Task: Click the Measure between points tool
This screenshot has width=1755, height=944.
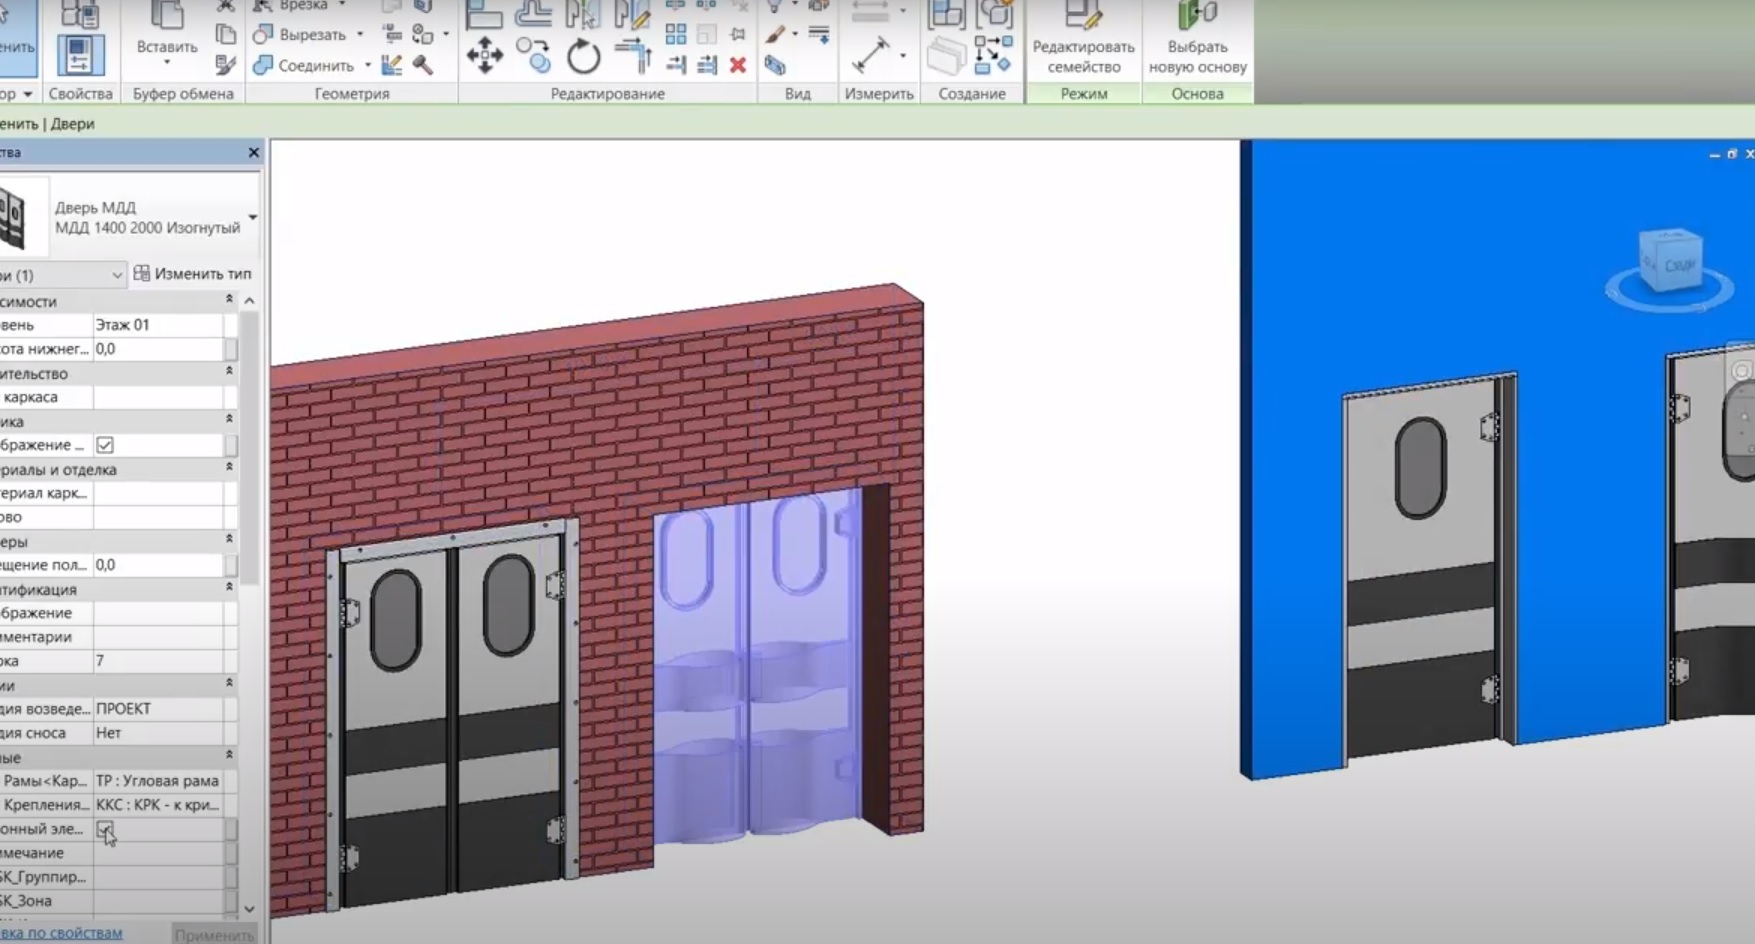Action: [870, 54]
